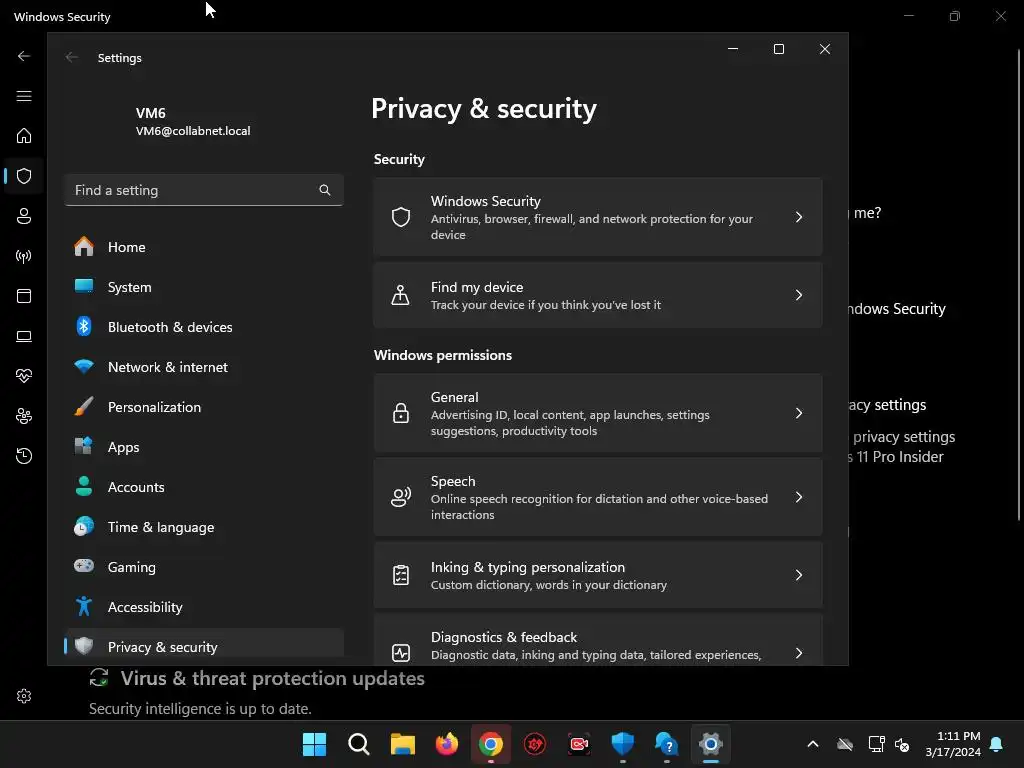Image resolution: width=1024 pixels, height=768 pixels.
Task: Open Account protection in Windows Security sidebar
Action: click(x=24, y=216)
